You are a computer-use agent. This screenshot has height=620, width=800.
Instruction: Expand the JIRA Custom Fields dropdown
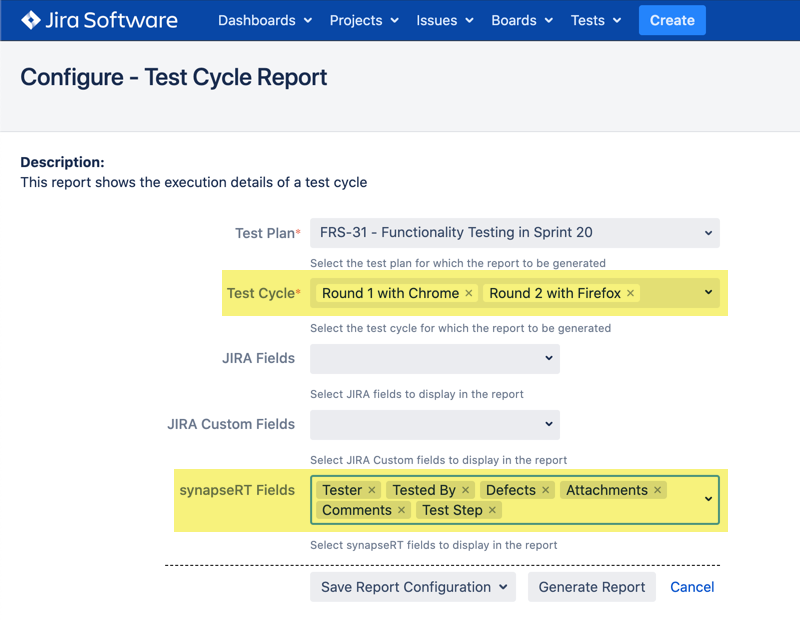pyautogui.click(x=434, y=424)
